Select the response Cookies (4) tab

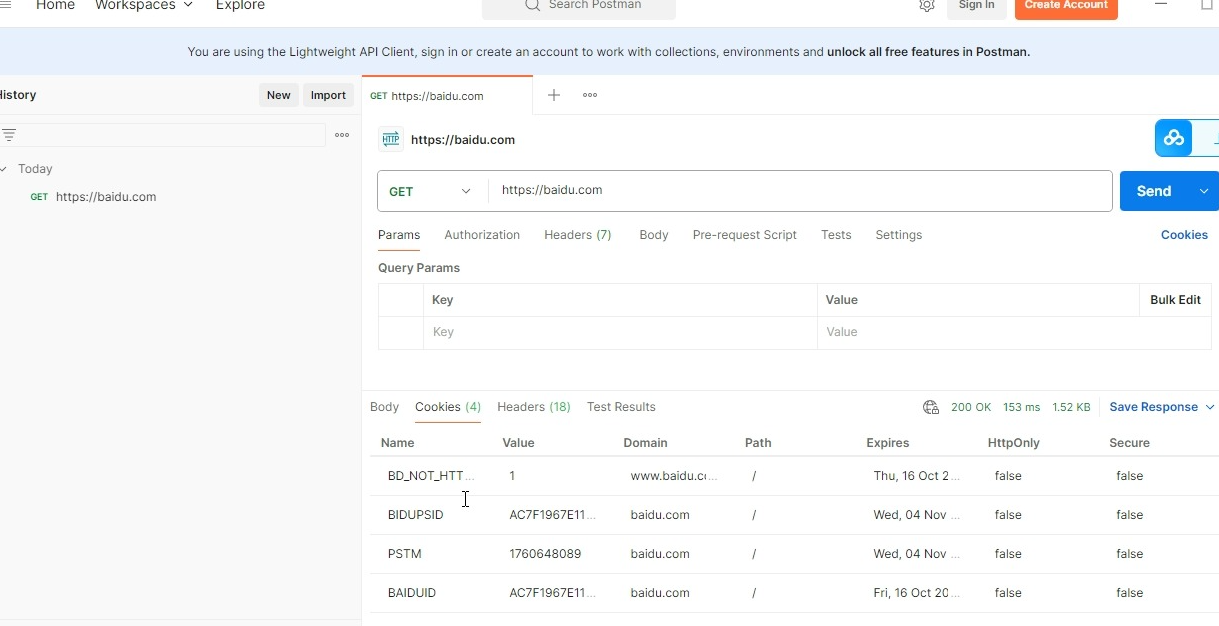pos(448,407)
